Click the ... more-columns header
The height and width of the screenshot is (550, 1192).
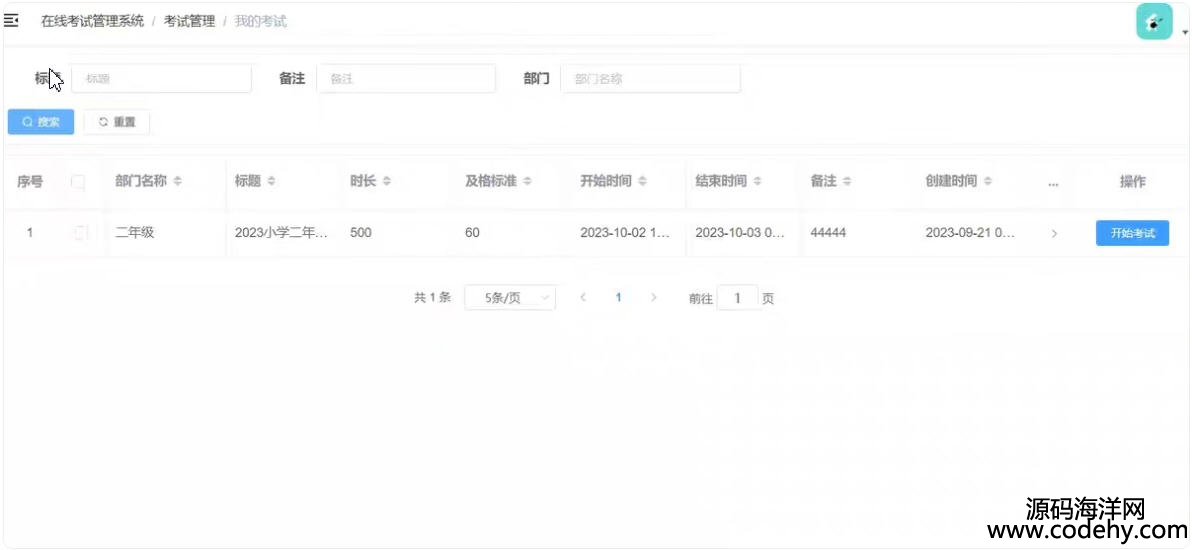[1053, 183]
